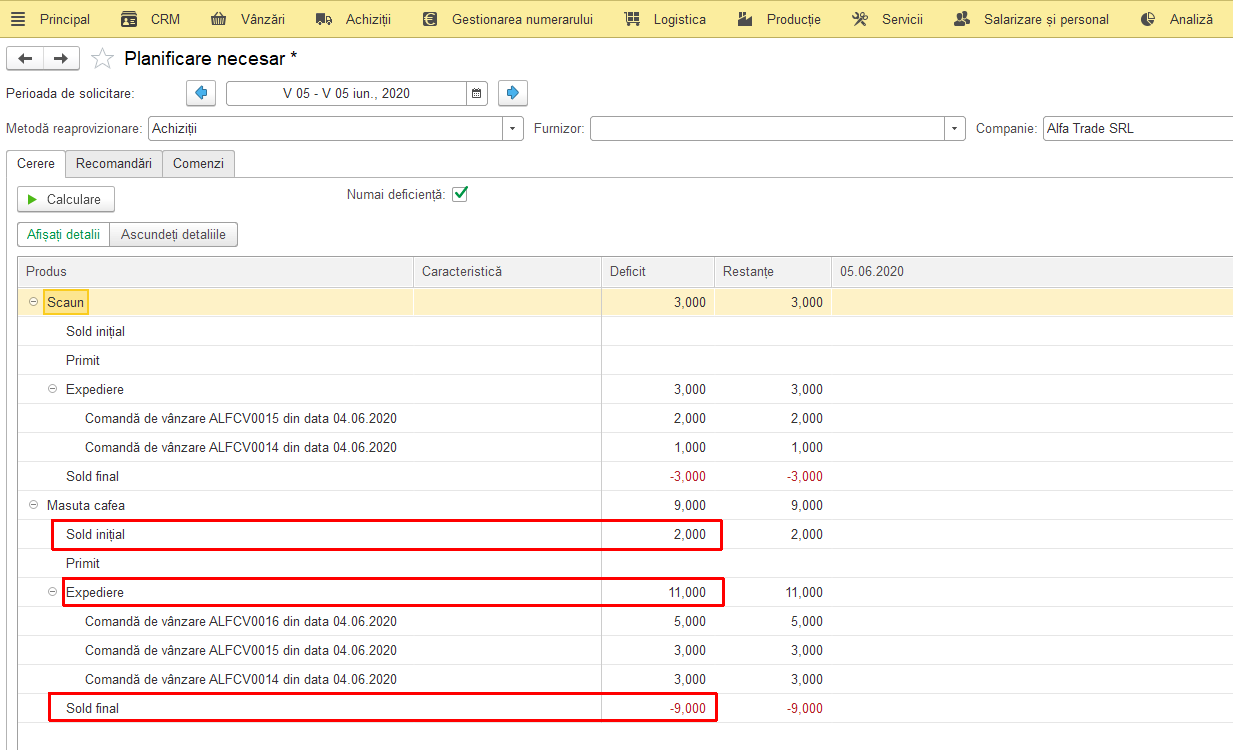Open the Principal menu
The width and height of the screenshot is (1233, 750).
(x=65, y=19)
